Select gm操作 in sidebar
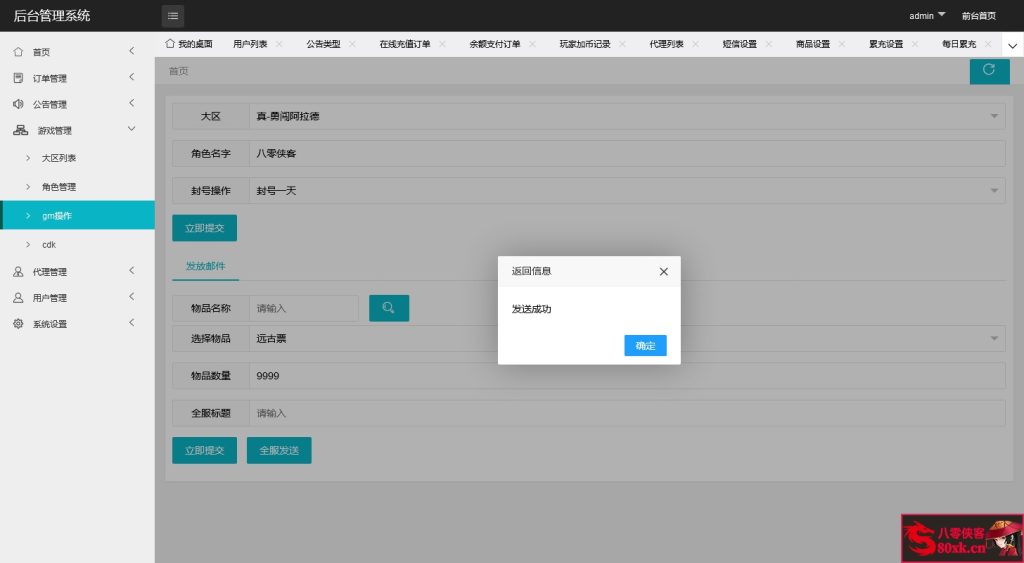Viewport: 1024px width, 563px height. [x=77, y=216]
